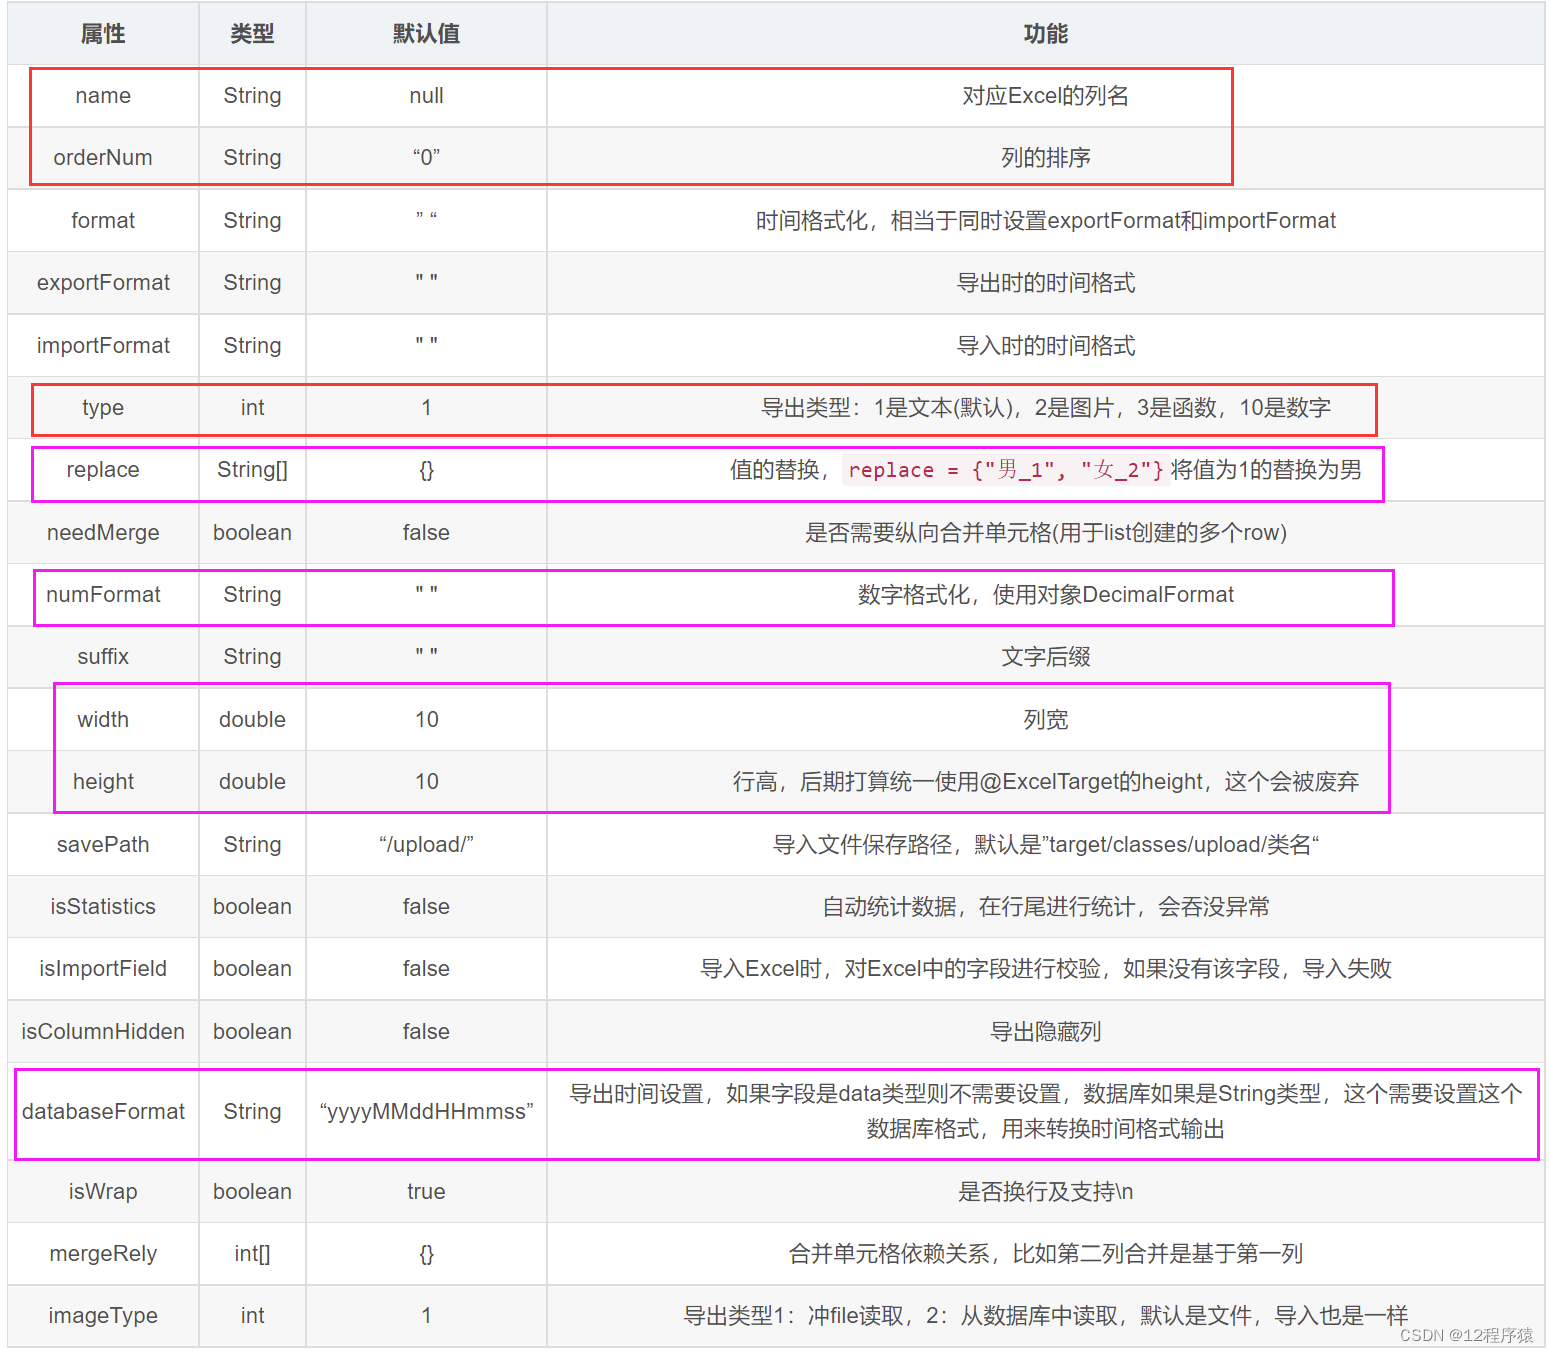
Task: Select the 'isImportField' attribute cell
Action: click(103, 969)
